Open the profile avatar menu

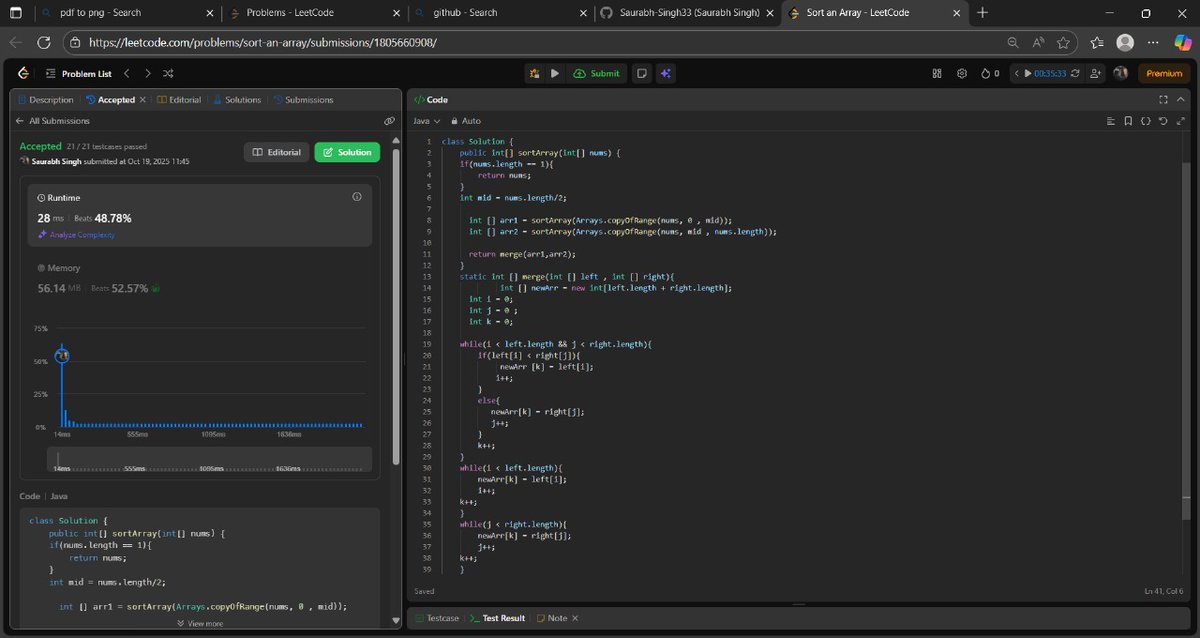click(x=1121, y=73)
